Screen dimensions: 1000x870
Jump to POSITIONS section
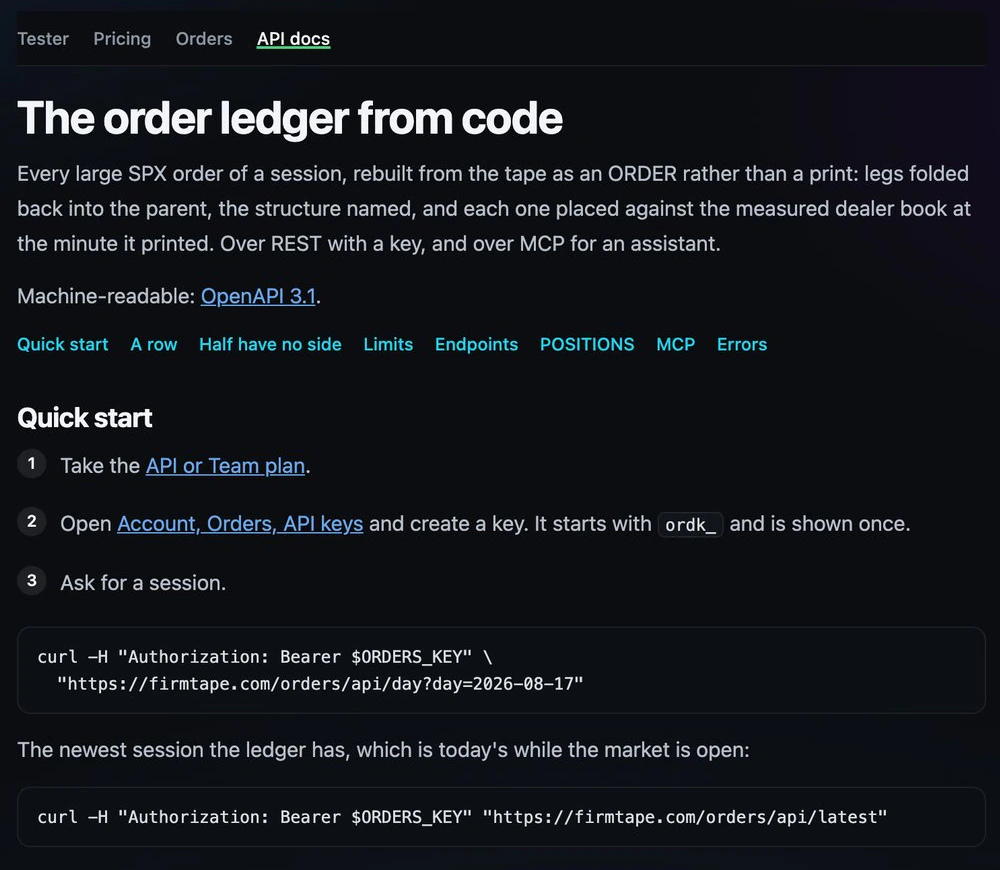tap(587, 344)
